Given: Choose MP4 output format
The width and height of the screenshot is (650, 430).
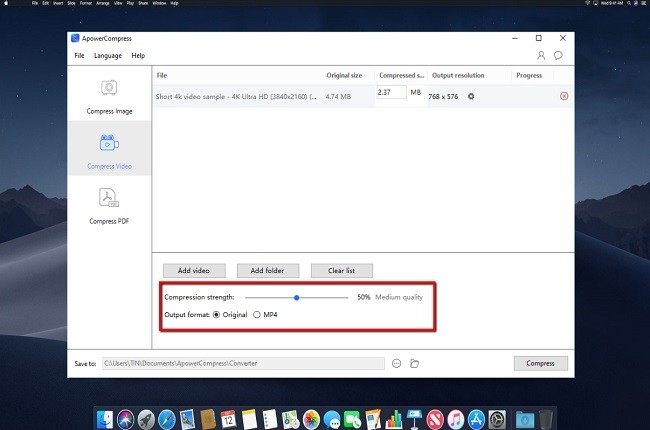Looking at the screenshot, I should [256, 315].
